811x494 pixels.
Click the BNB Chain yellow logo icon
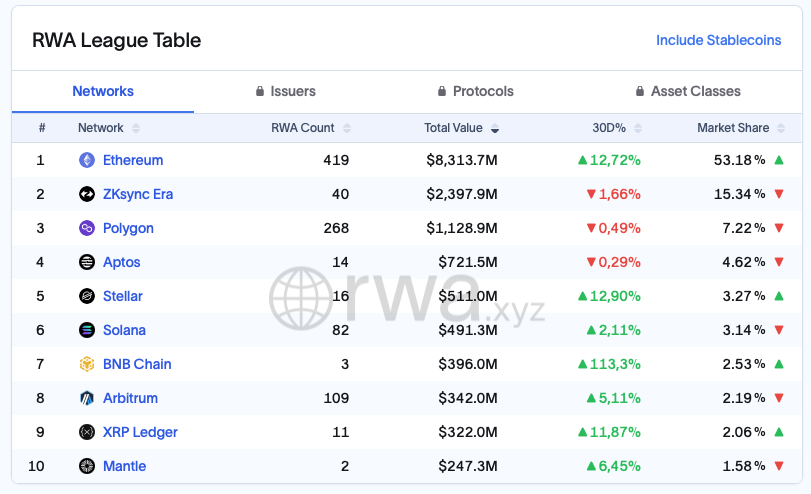click(x=87, y=364)
